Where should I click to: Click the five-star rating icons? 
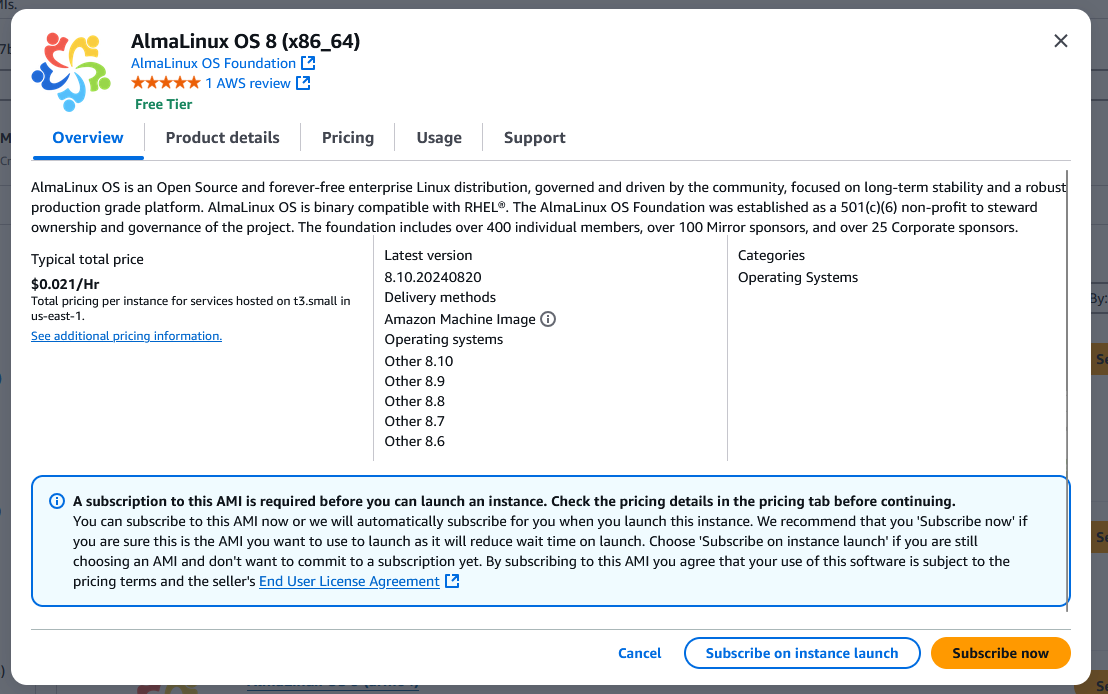click(x=165, y=83)
